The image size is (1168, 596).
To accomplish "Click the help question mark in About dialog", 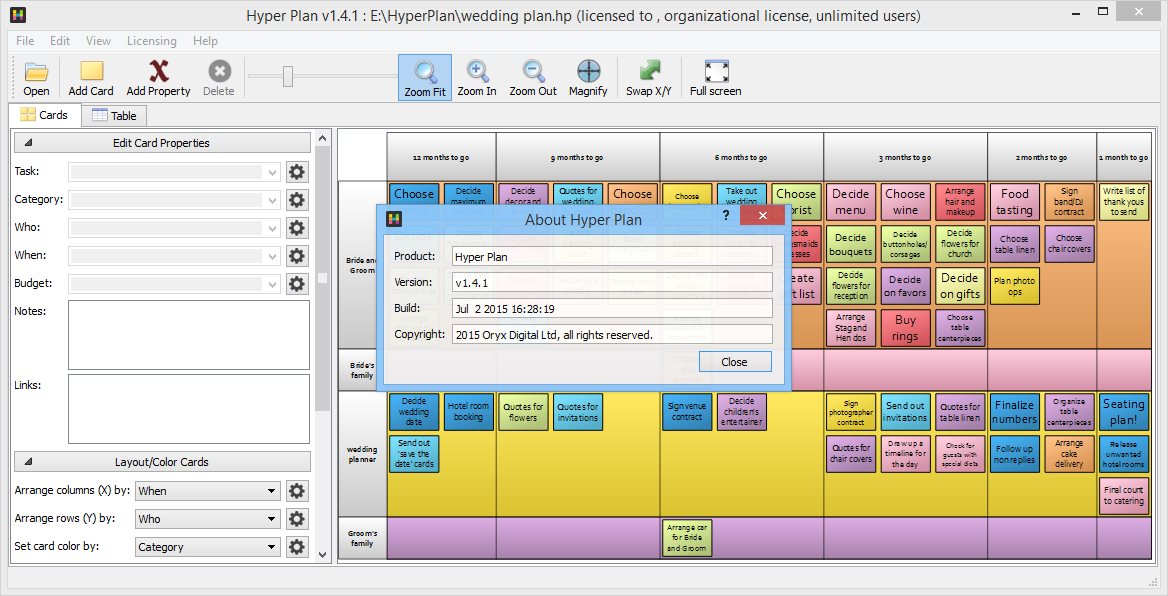I will point(726,215).
